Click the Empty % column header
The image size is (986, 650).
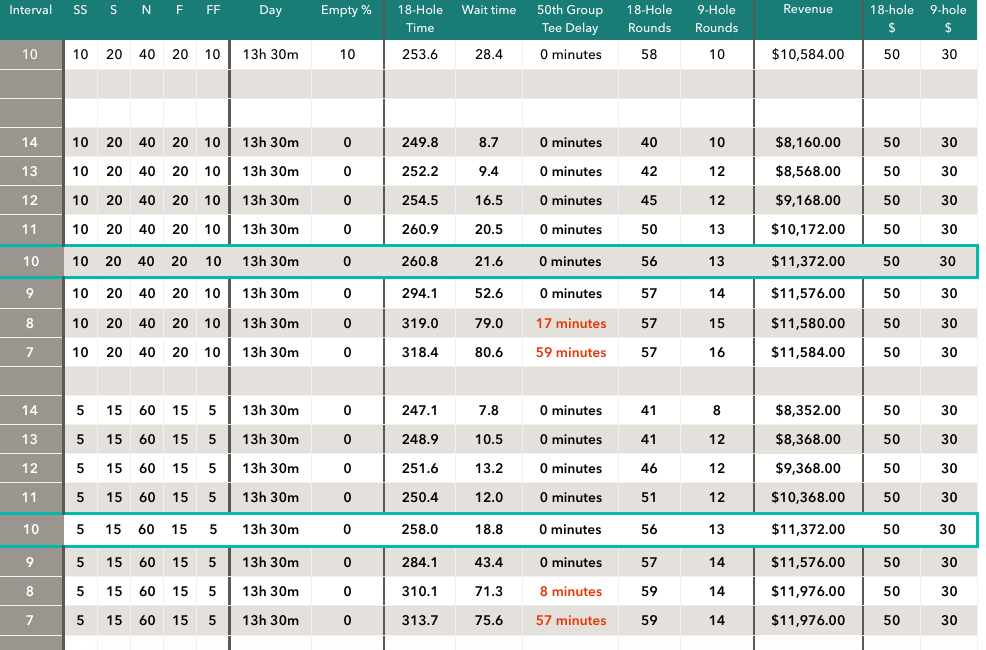coord(346,10)
